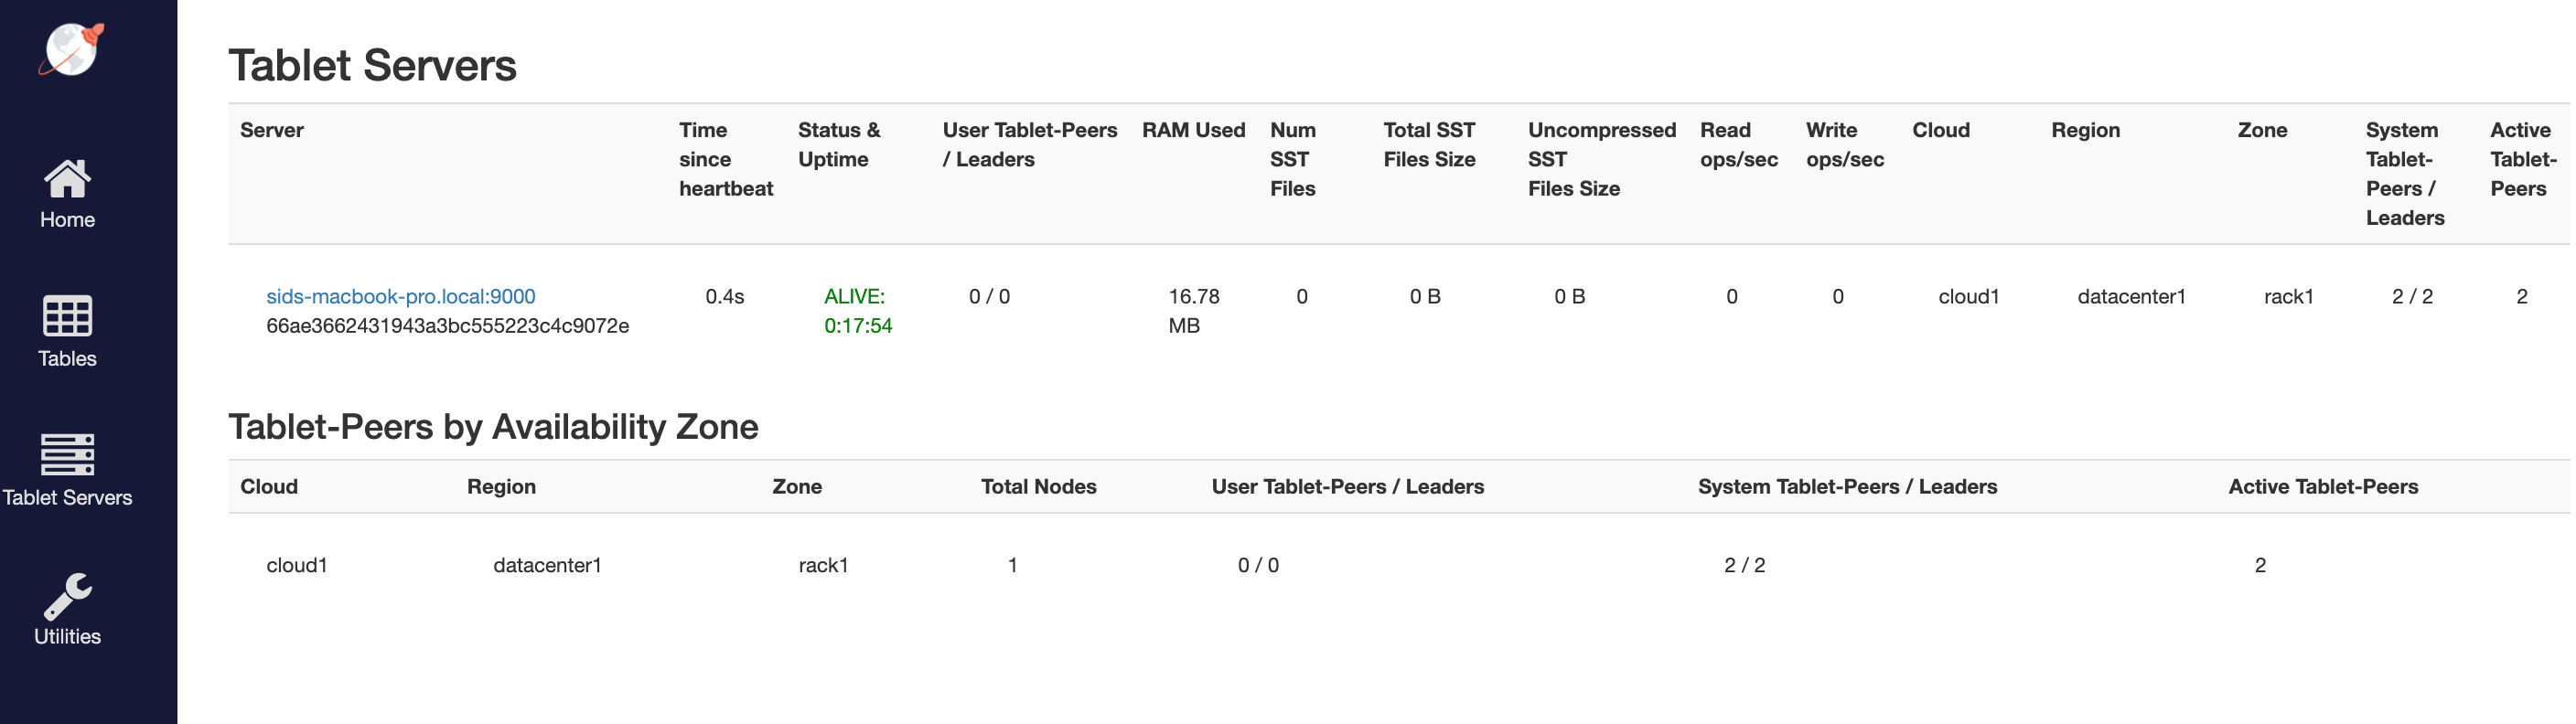Open the Home house icon

[67, 179]
